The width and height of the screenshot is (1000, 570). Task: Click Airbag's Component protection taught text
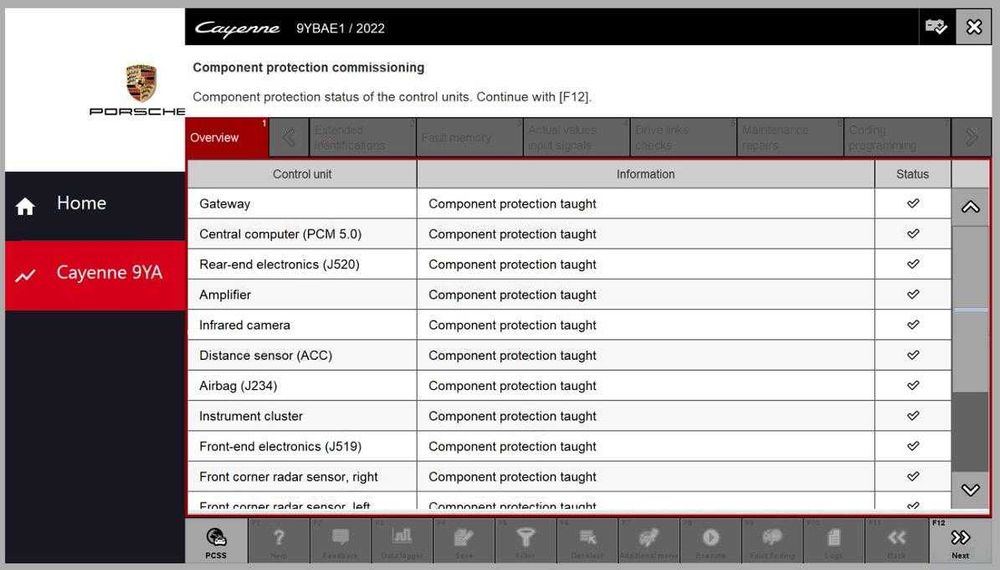tap(512, 385)
